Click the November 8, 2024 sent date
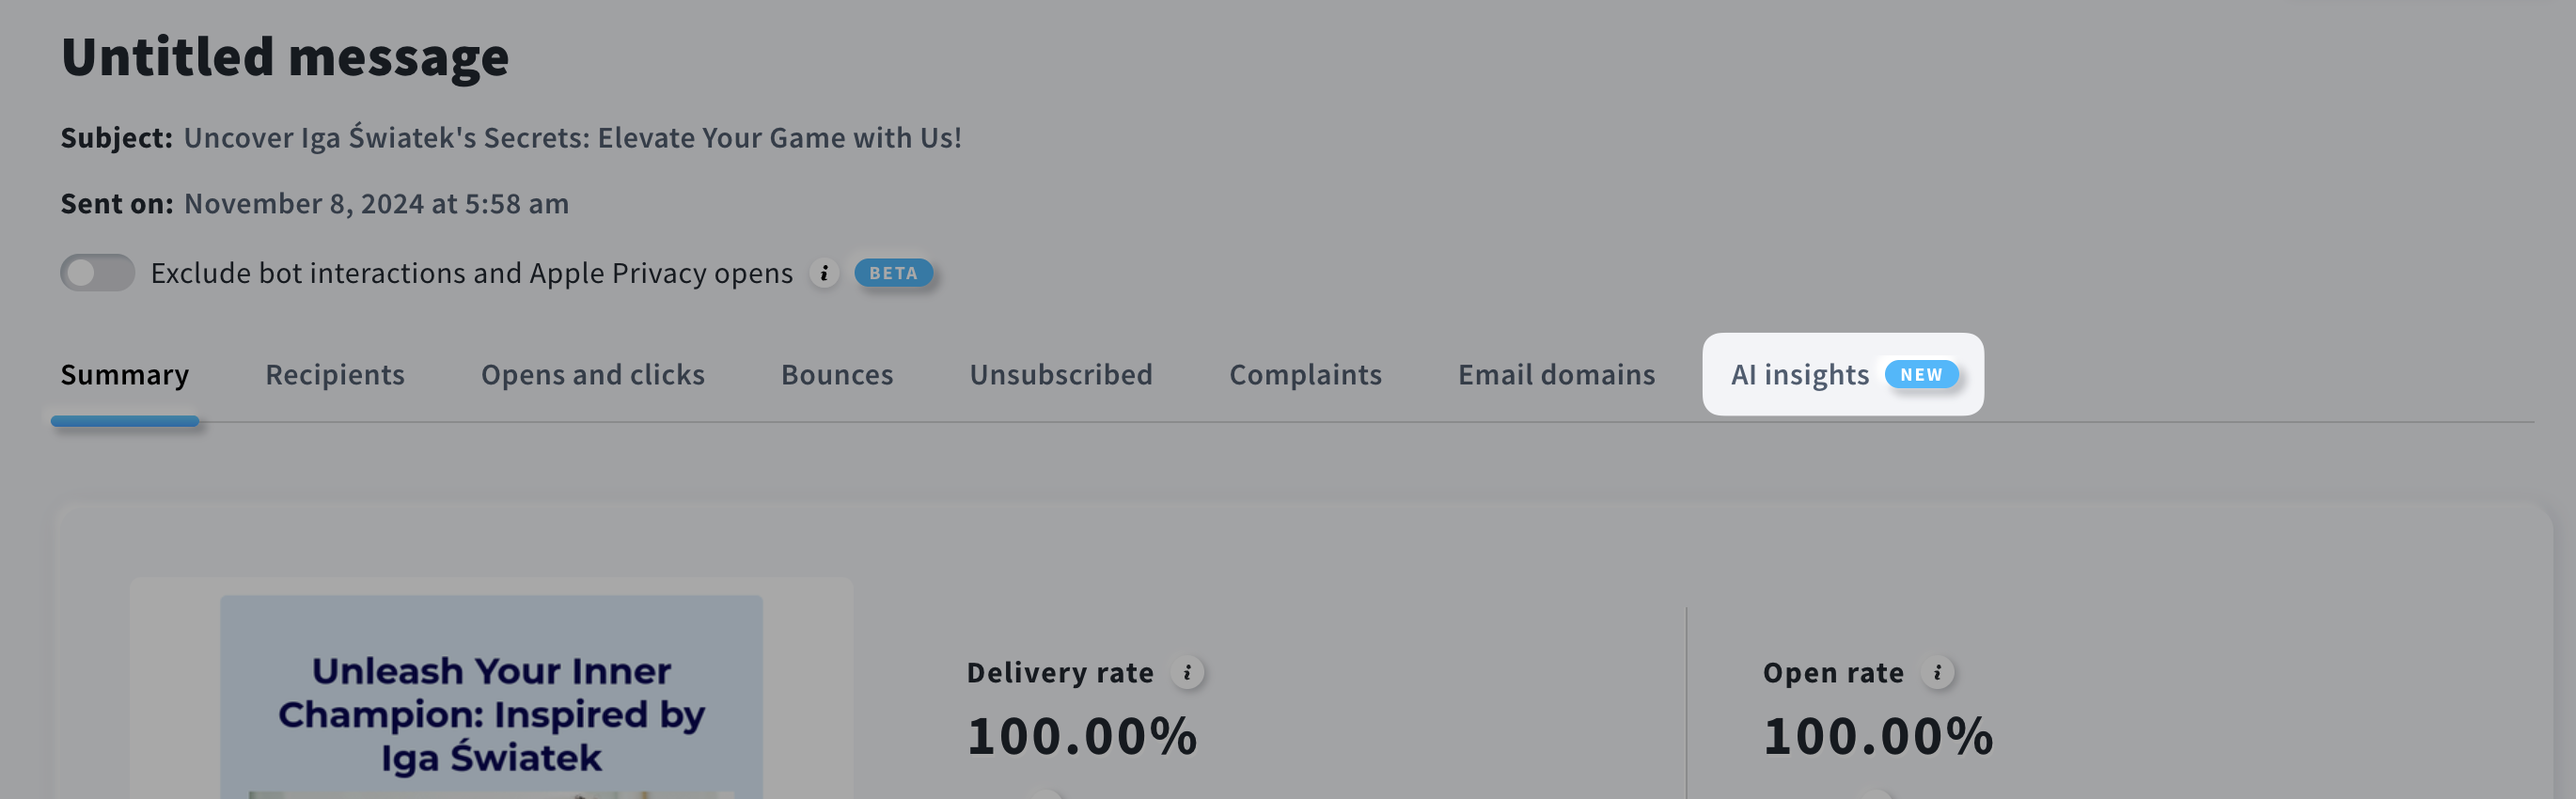Viewport: 2576px width, 799px height. 376,204
